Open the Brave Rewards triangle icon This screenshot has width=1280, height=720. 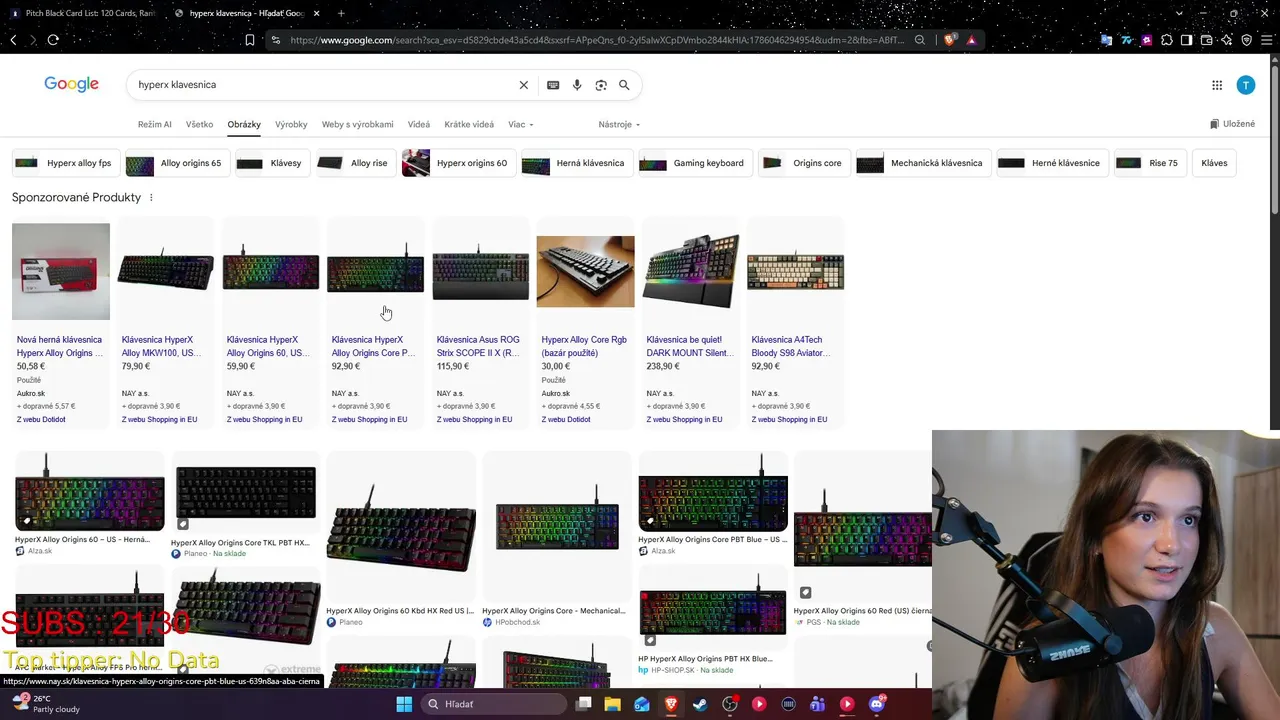pos(973,40)
